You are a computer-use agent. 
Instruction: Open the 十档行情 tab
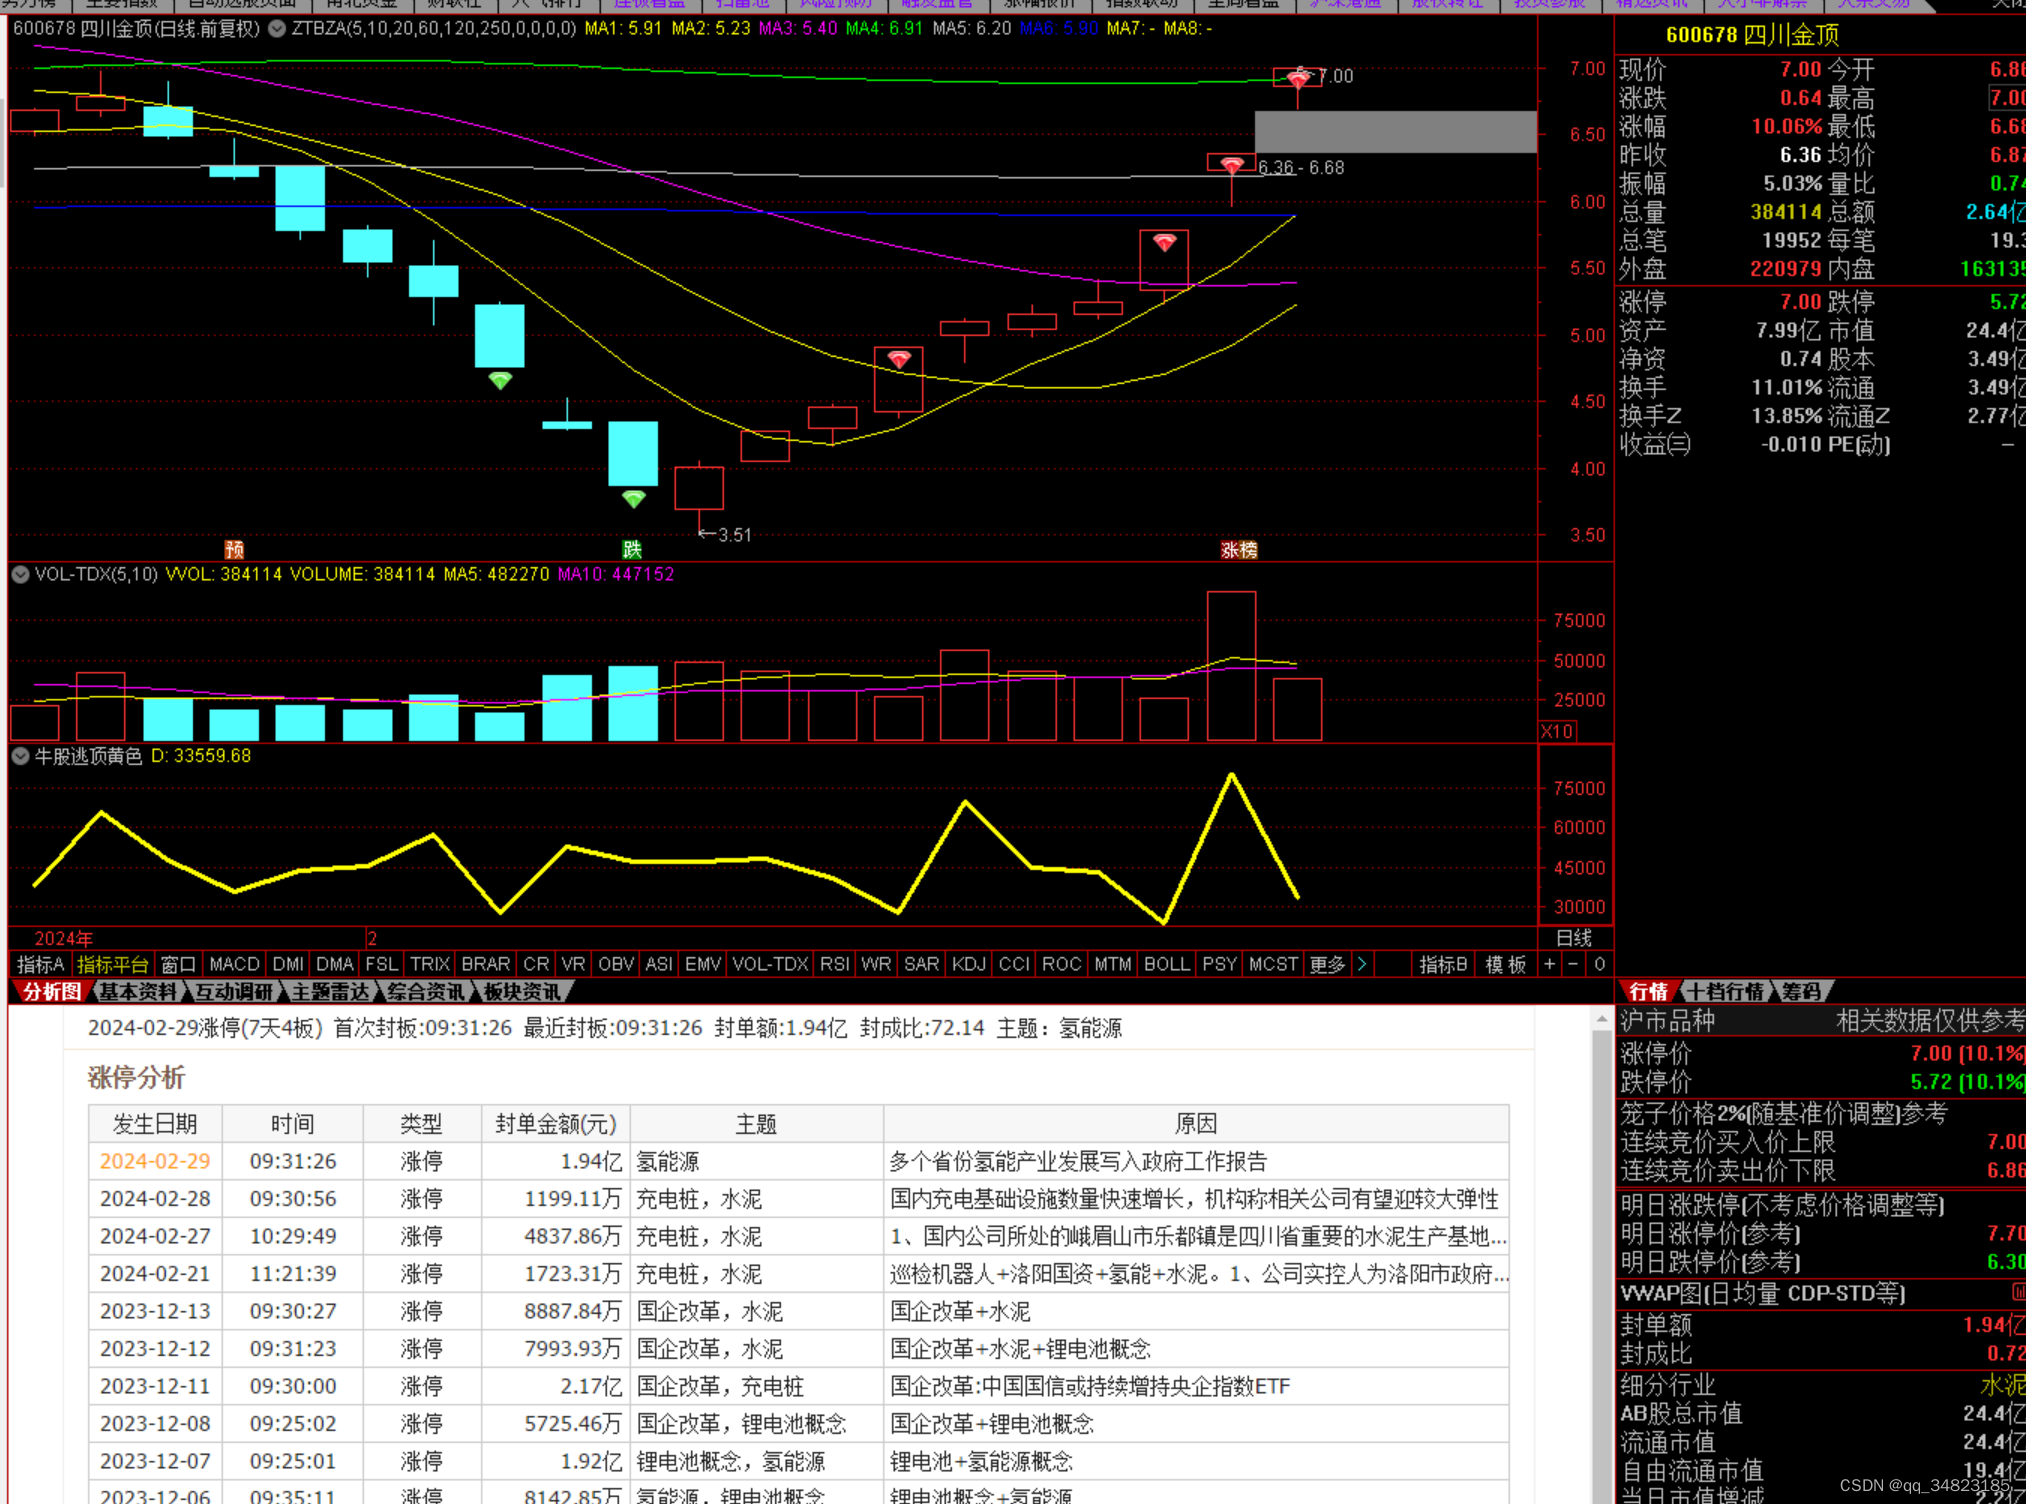tap(1726, 991)
